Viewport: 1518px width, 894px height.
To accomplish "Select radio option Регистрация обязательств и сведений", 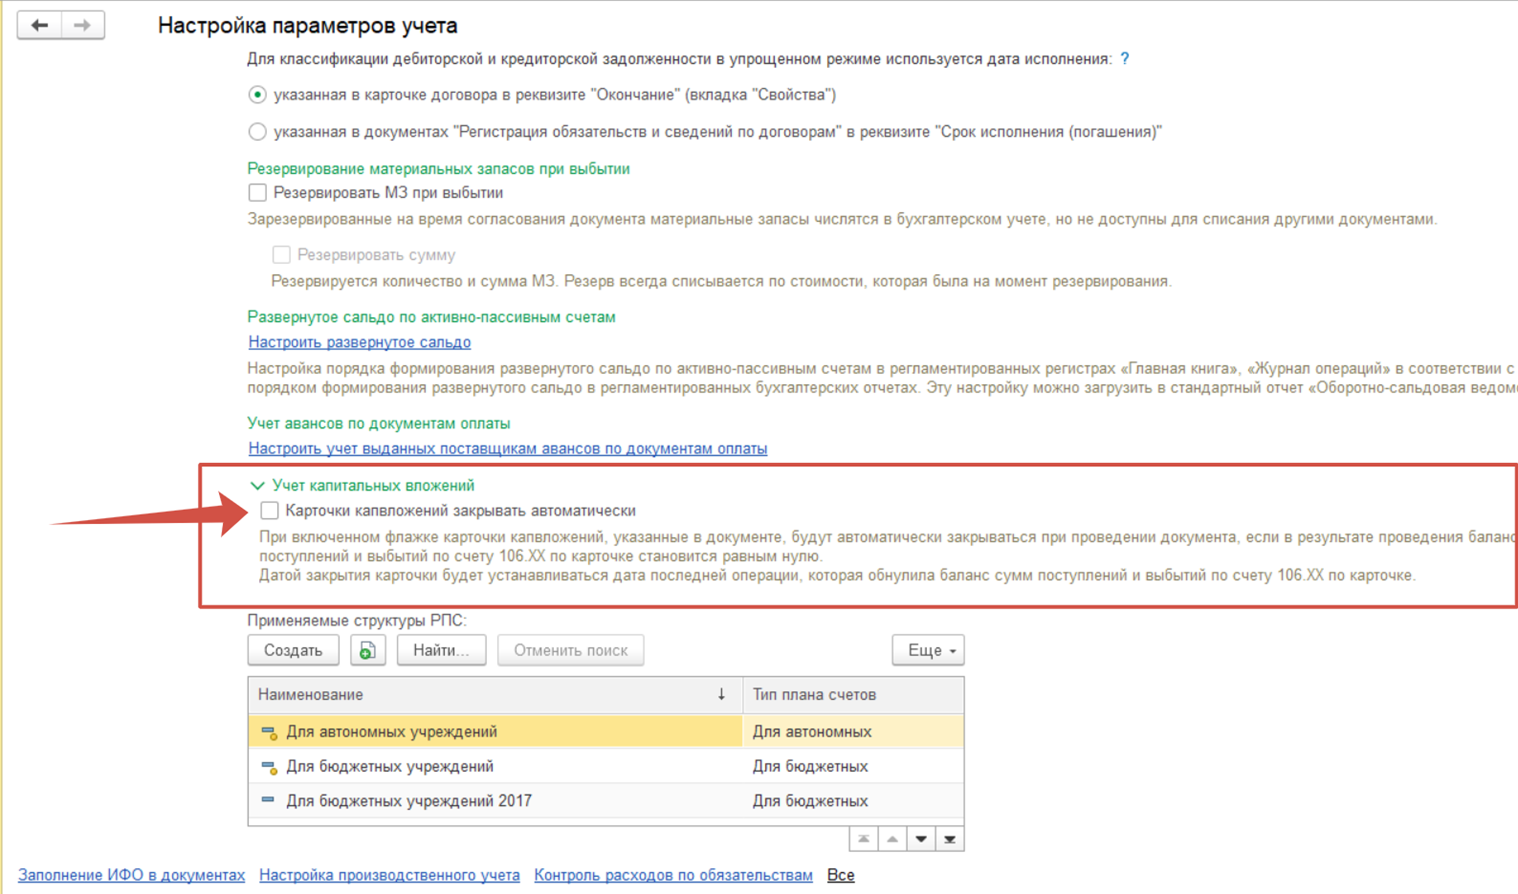I will click(257, 132).
